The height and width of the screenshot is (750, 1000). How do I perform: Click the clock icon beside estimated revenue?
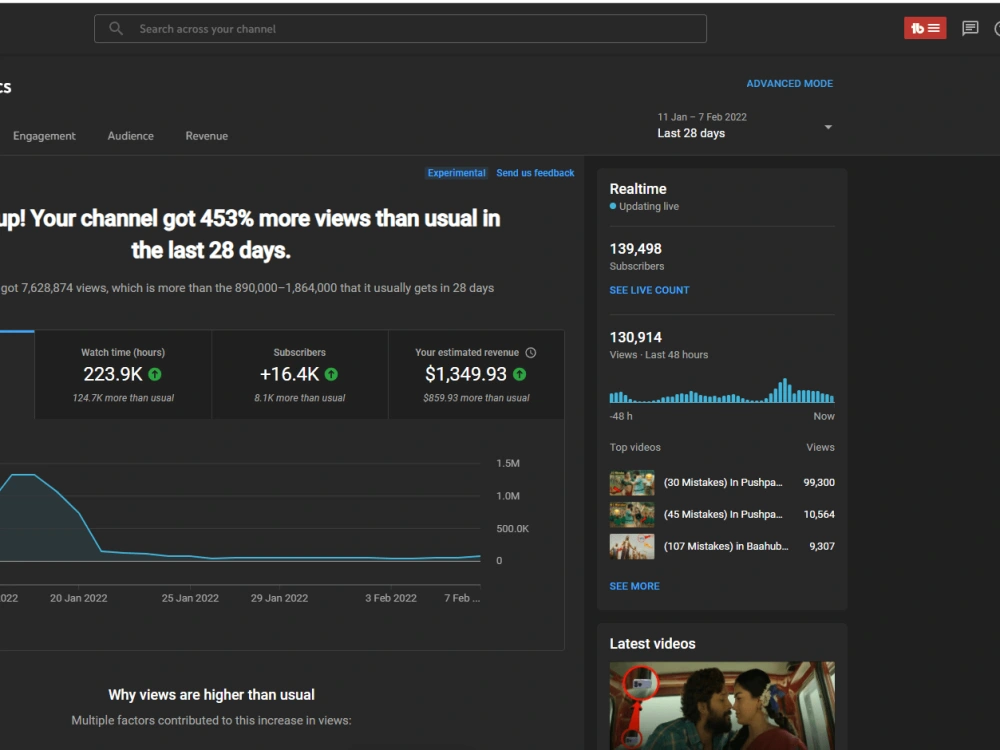531,353
